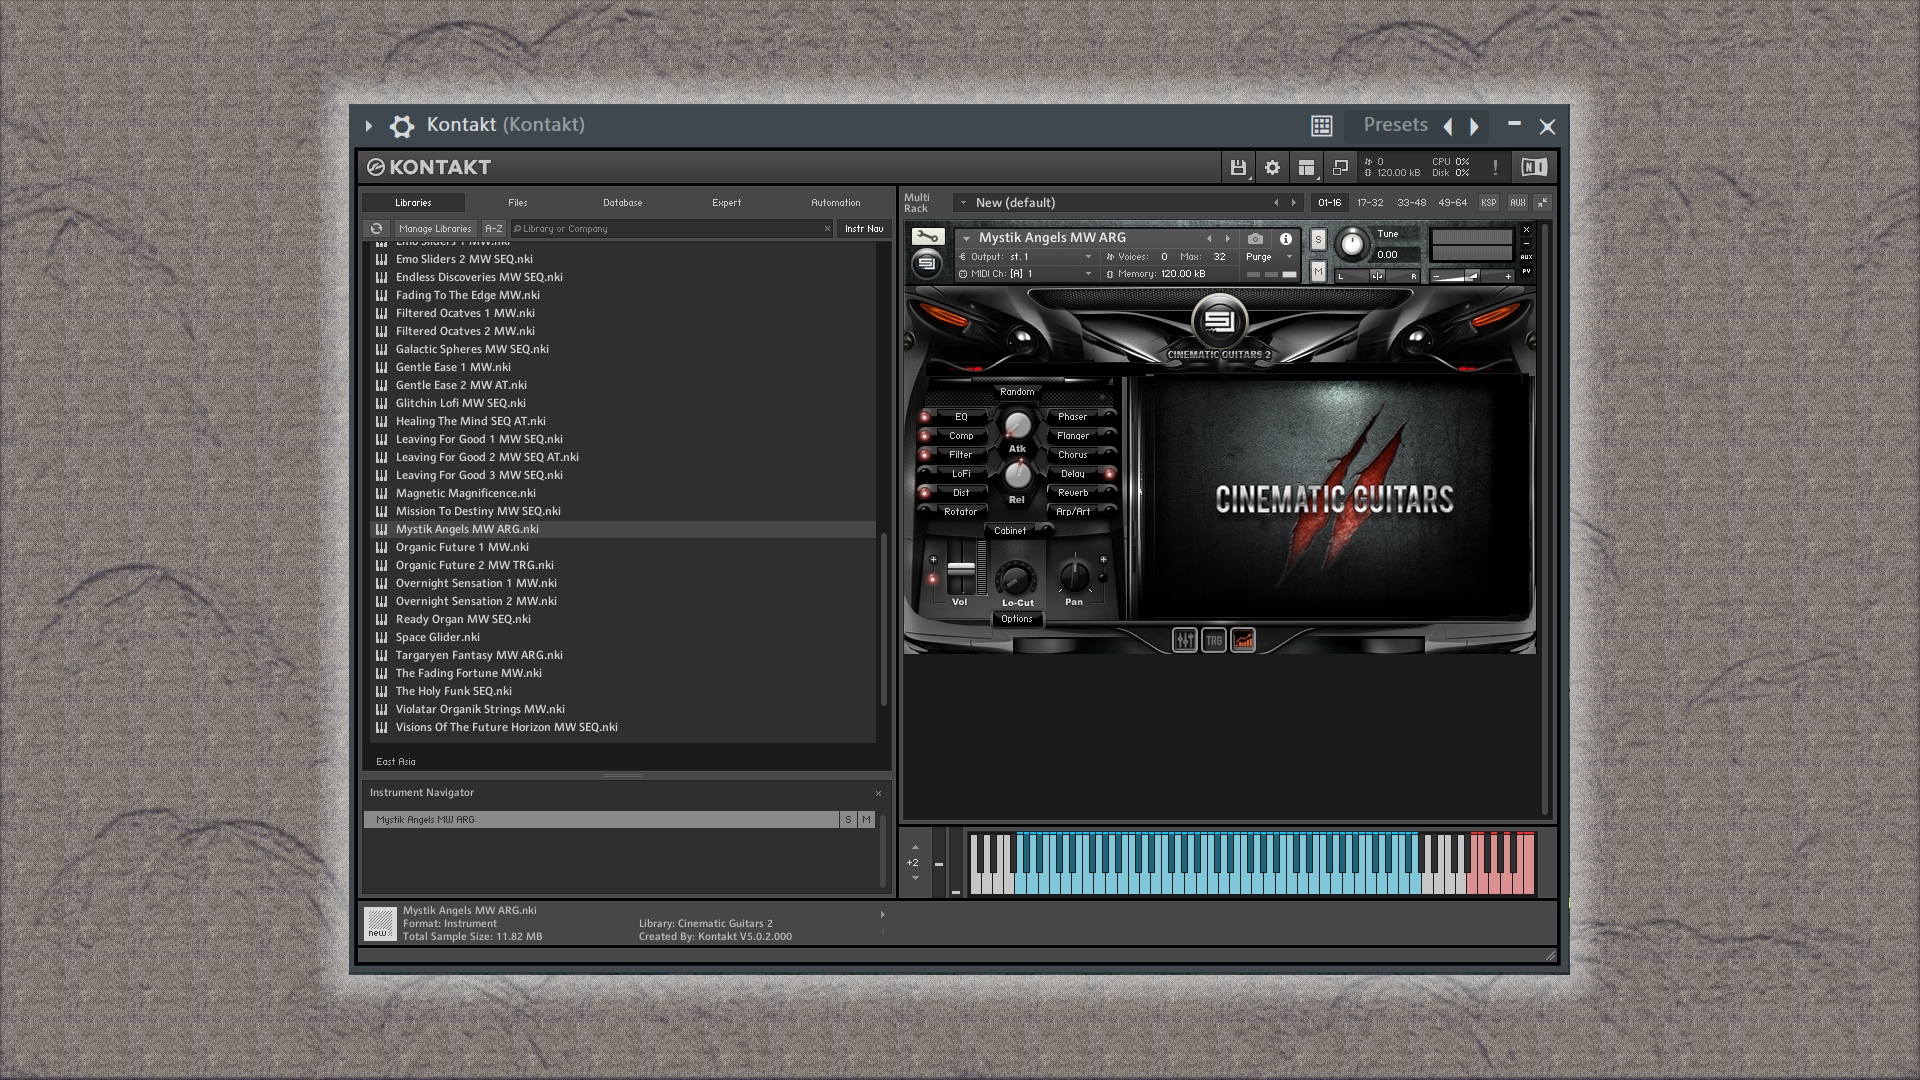
Task: Click the Vol fader on the instrument
Action: coord(961,568)
